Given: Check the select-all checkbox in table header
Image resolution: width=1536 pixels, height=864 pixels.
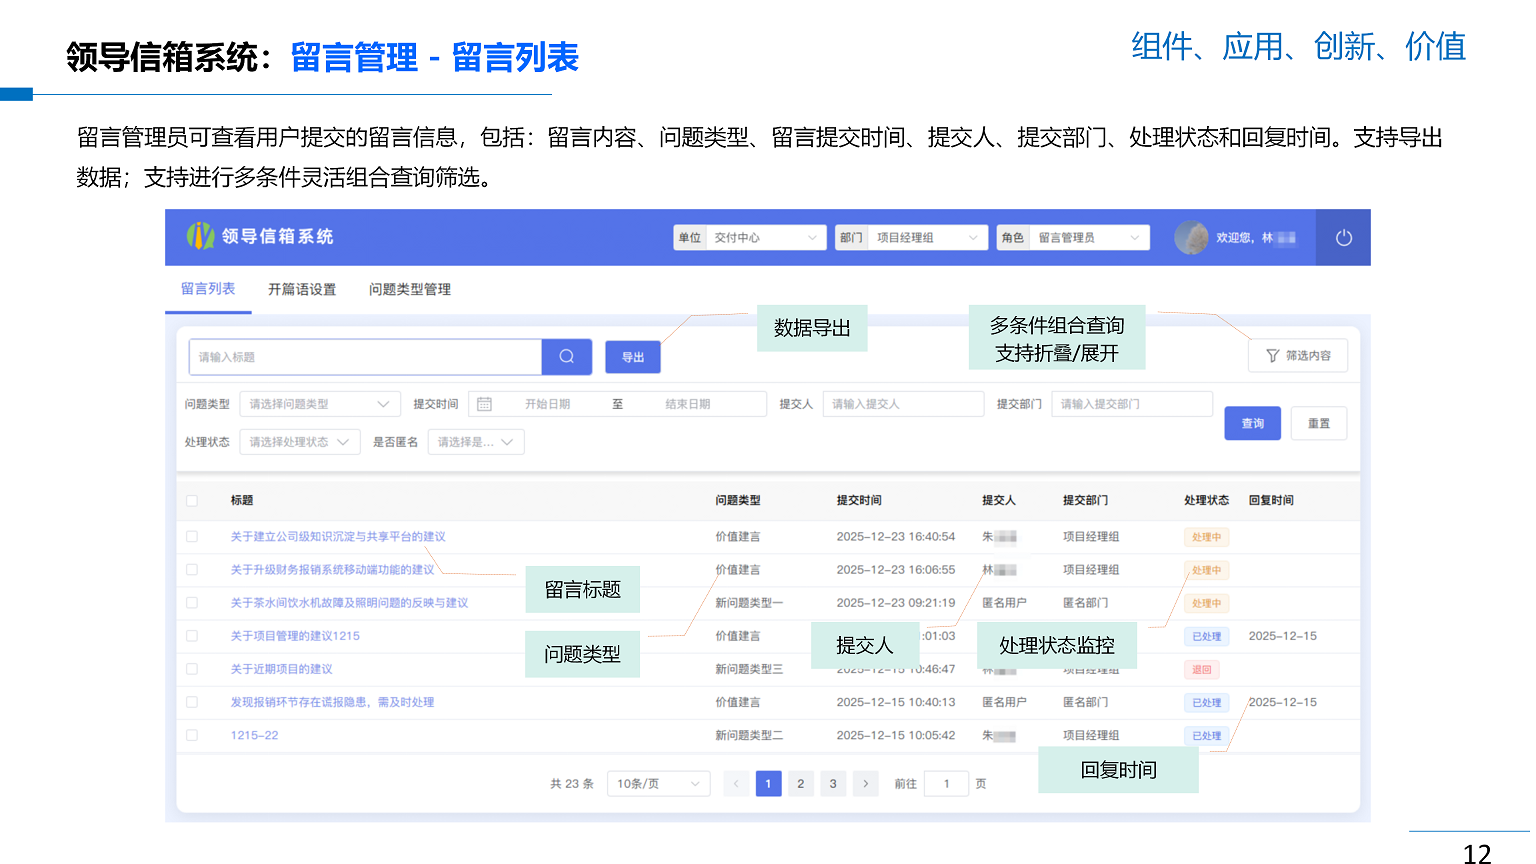Looking at the screenshot, I should click(193, 500).
